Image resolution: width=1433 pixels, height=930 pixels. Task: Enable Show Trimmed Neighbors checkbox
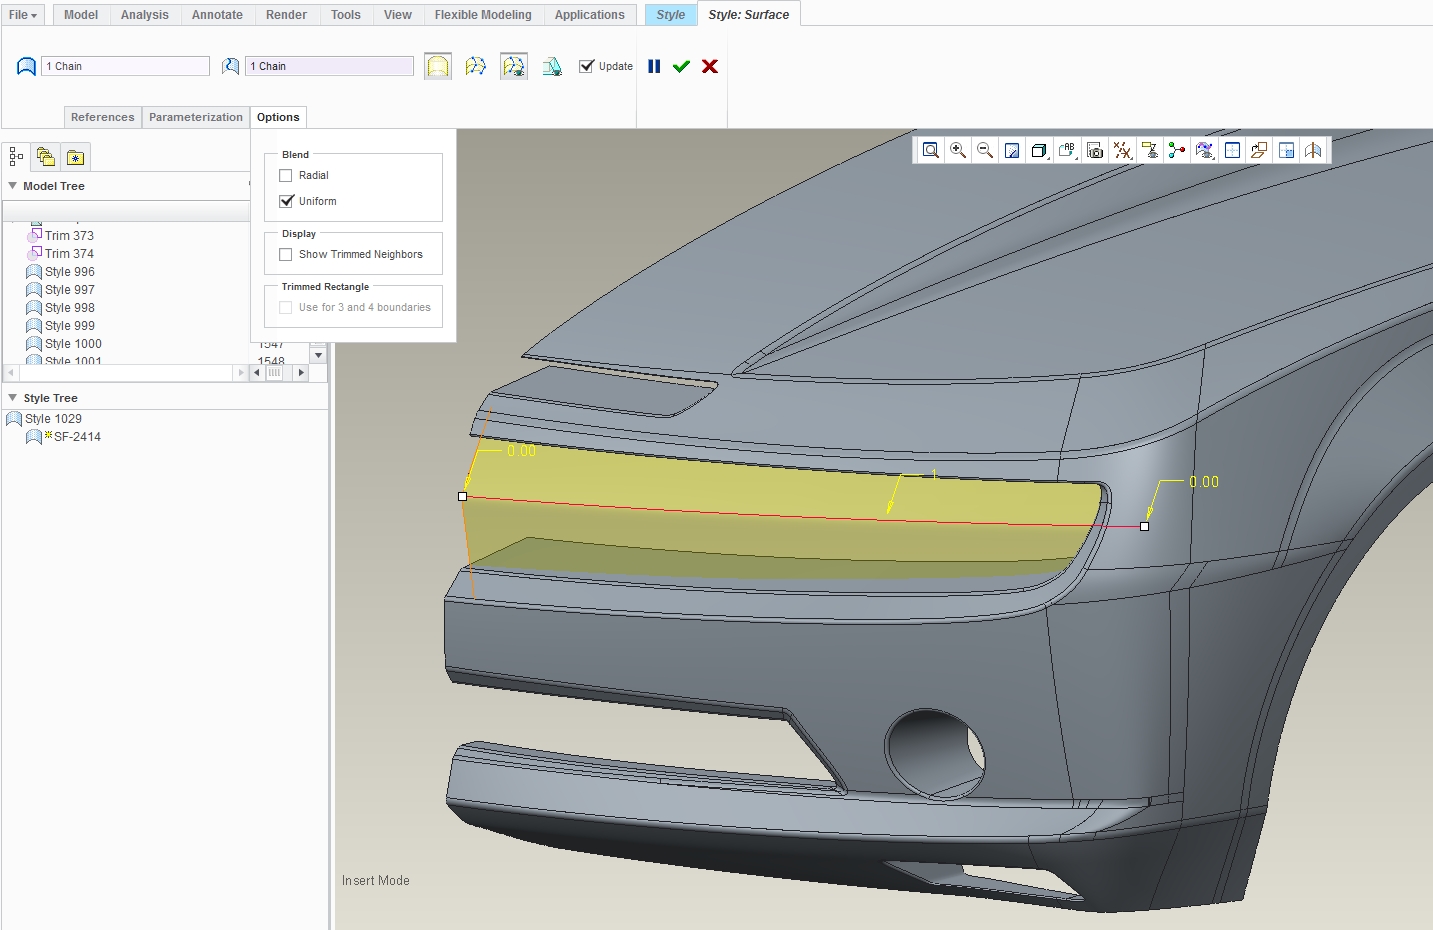tap(286, 254)
